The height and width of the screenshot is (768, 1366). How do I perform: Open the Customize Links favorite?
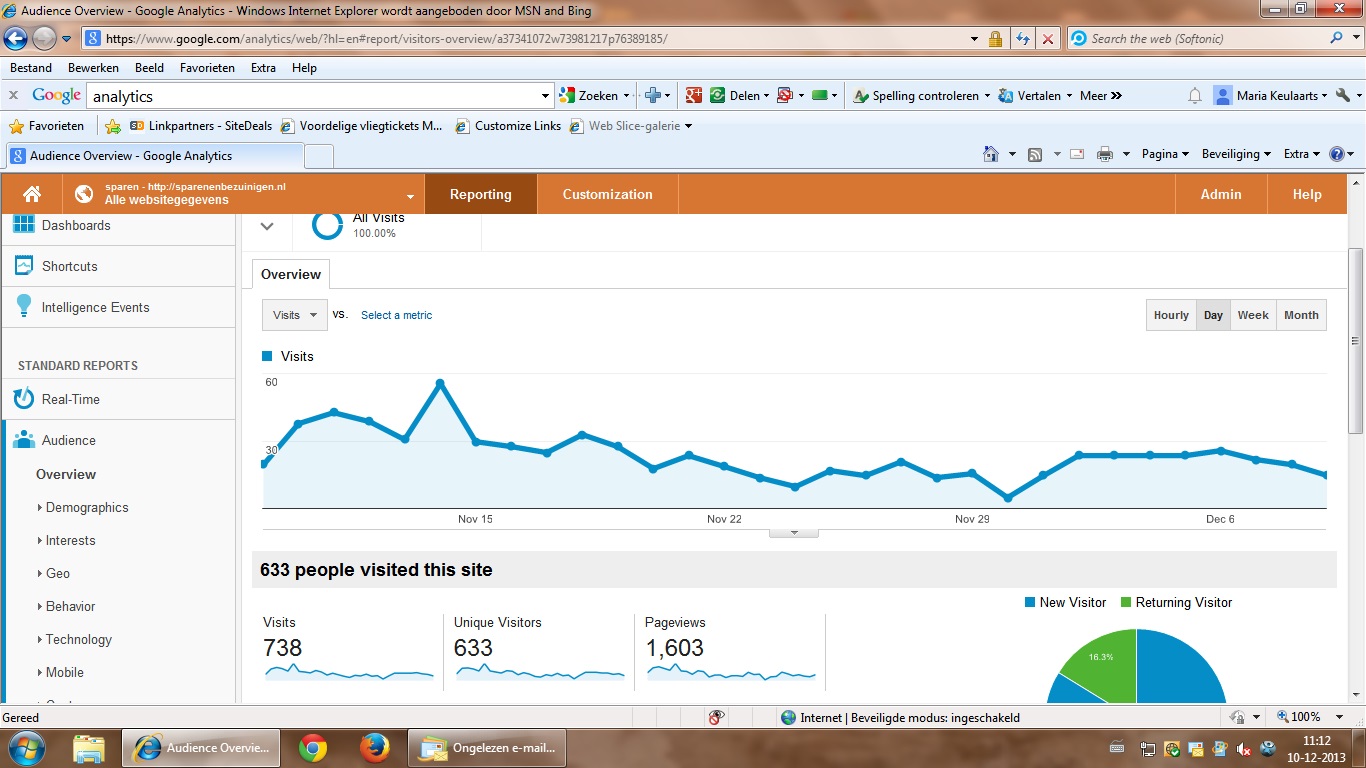click(508, 126)
